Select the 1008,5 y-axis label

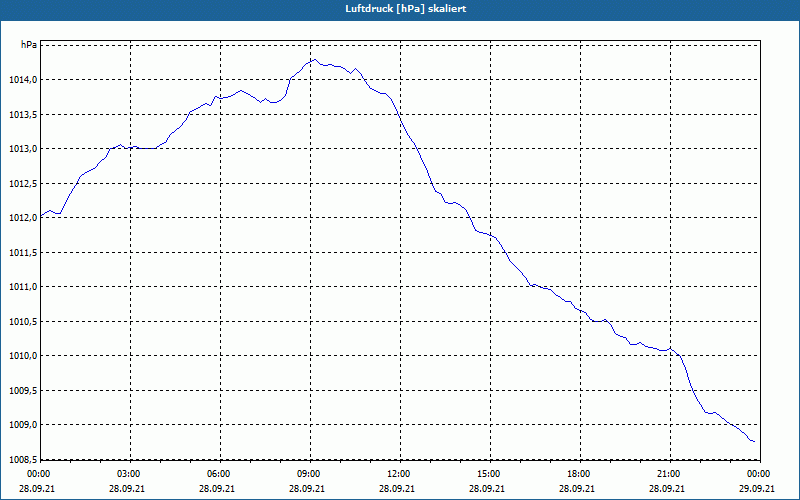pyautogui.click(x=23, y=460)
